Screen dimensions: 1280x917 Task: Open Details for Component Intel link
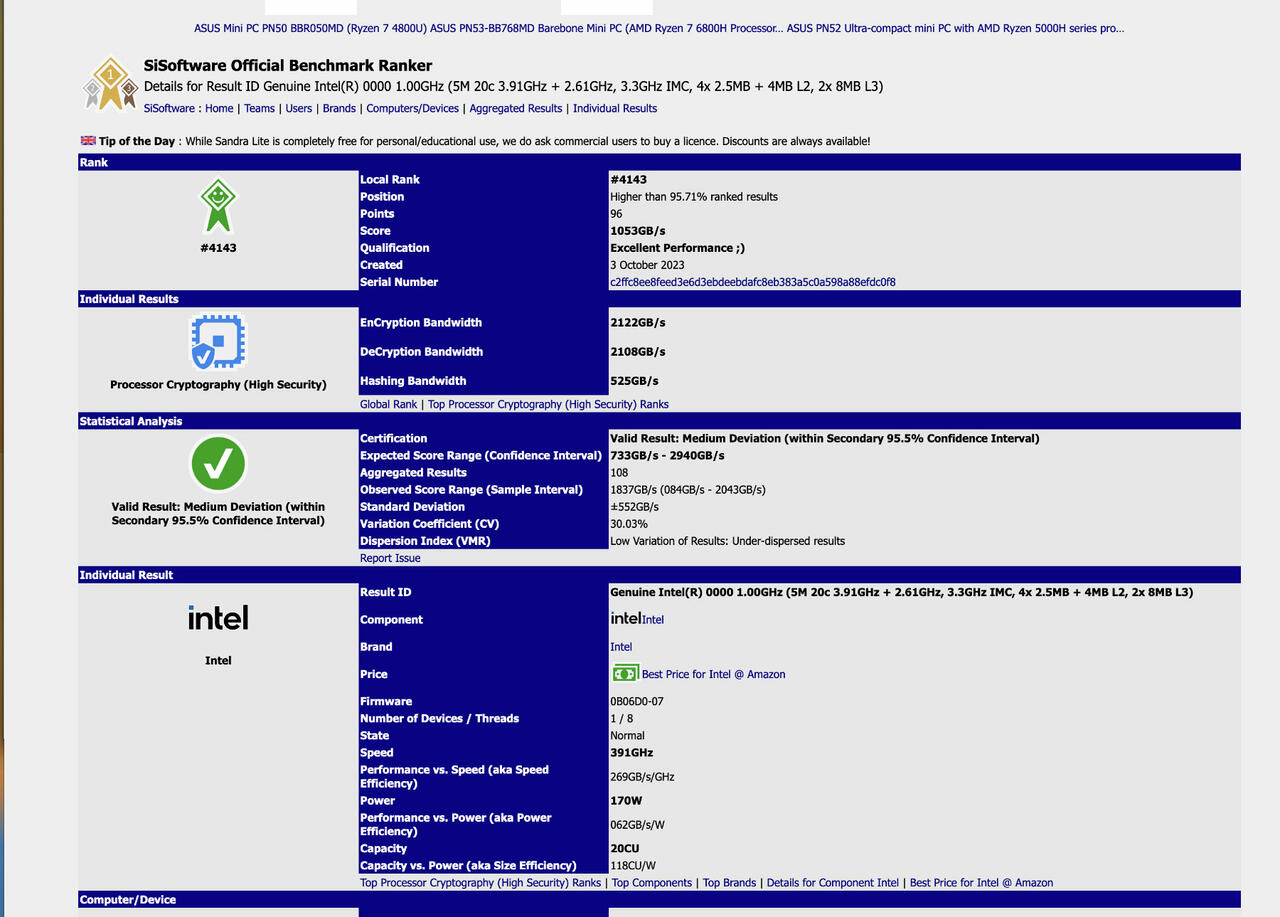pyautogui.click(x=833, y=883)
